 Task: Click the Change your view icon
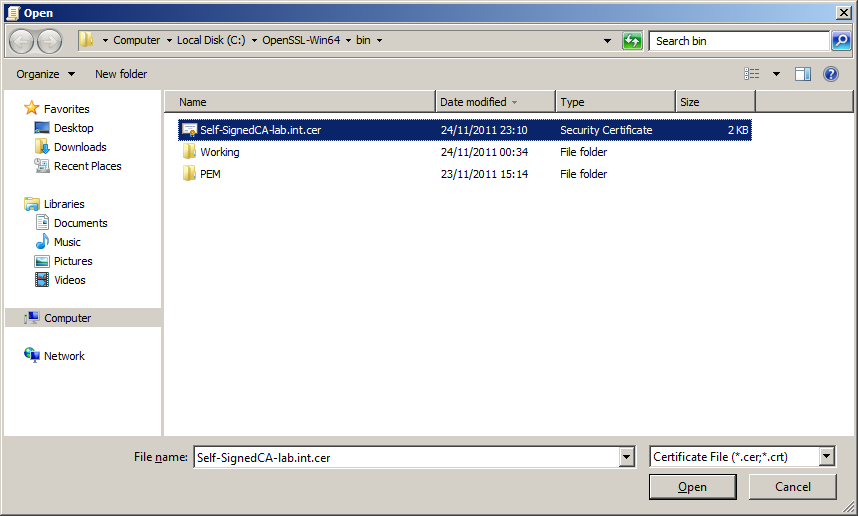pyautogui.click(x=752, y=74)
